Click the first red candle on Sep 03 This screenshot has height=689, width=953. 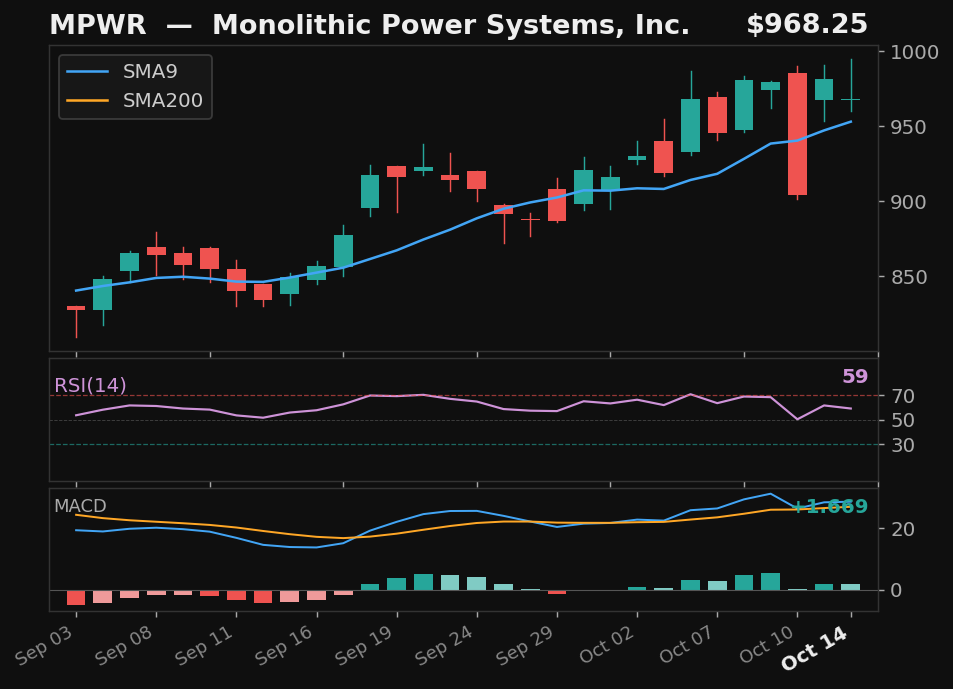coord(76,309)
